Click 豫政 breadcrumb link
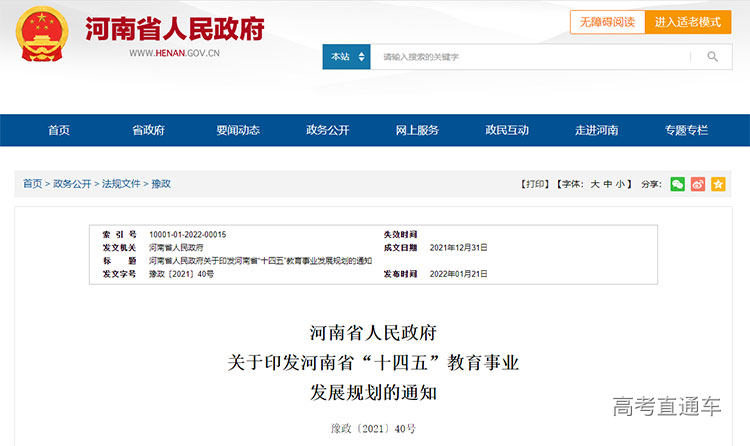Screen dimensions: 750x446 (161, 184)
